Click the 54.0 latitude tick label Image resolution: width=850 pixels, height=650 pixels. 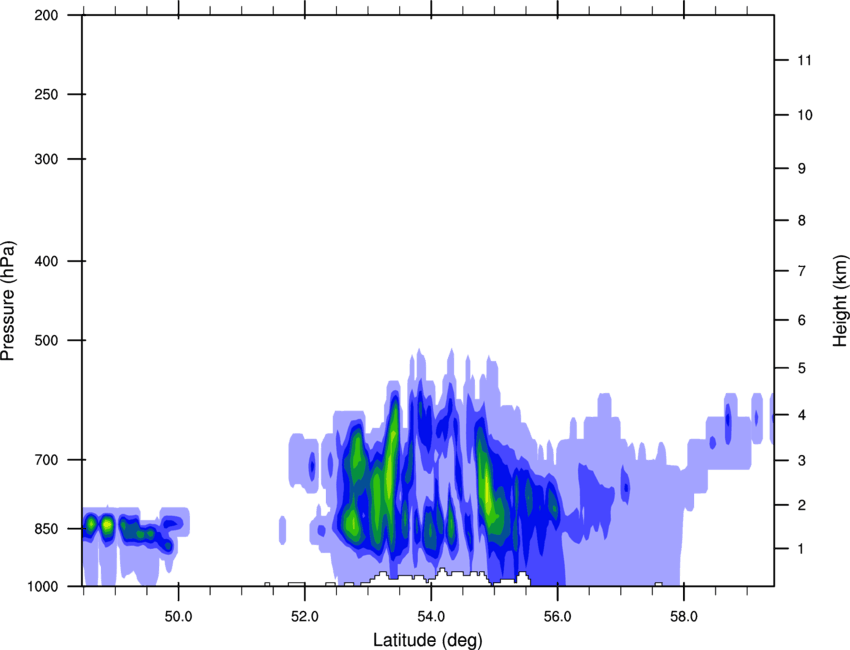pyautogui.click(x=431, y=617)
